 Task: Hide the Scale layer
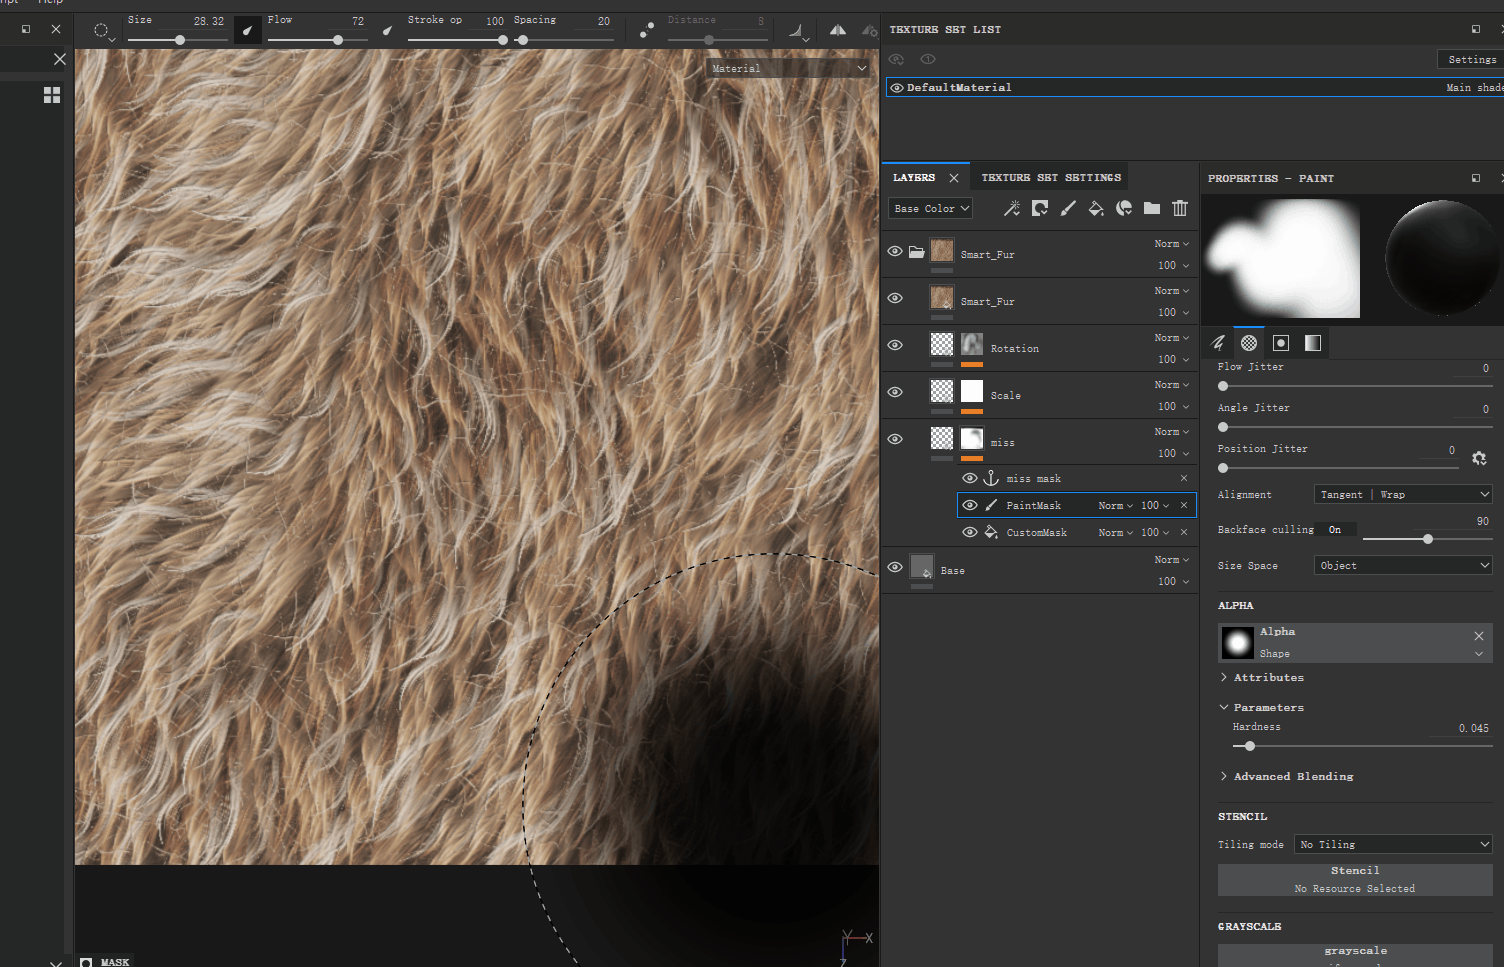coord(895,392)
